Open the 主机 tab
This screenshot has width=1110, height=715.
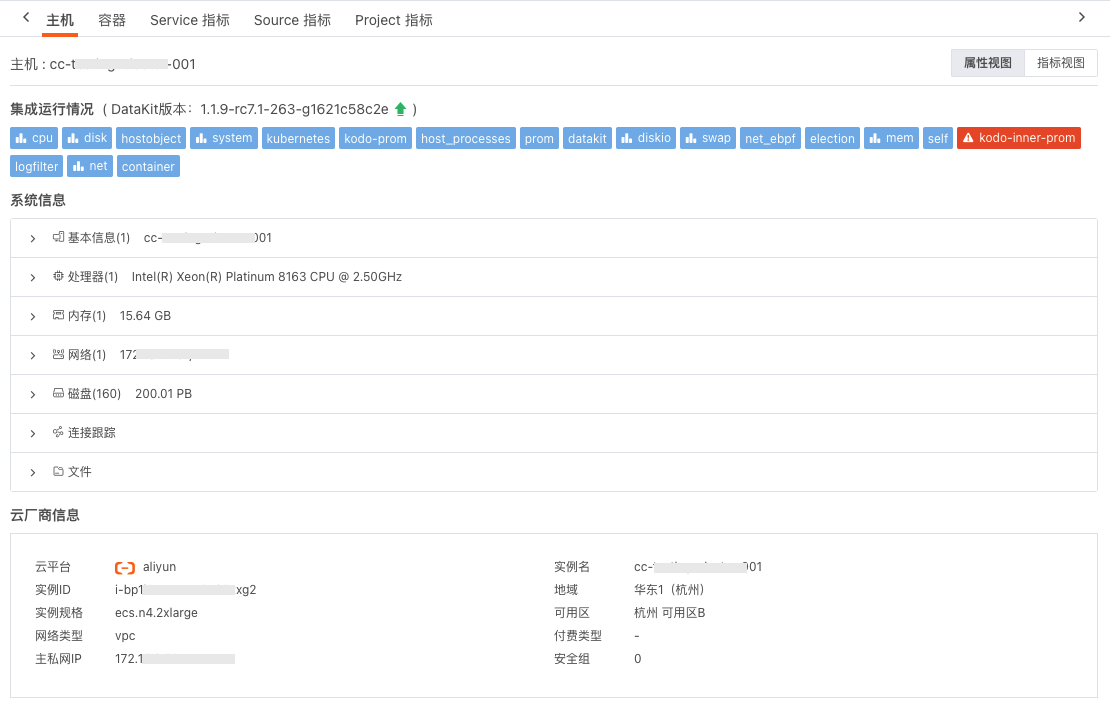tap(59, 20)
